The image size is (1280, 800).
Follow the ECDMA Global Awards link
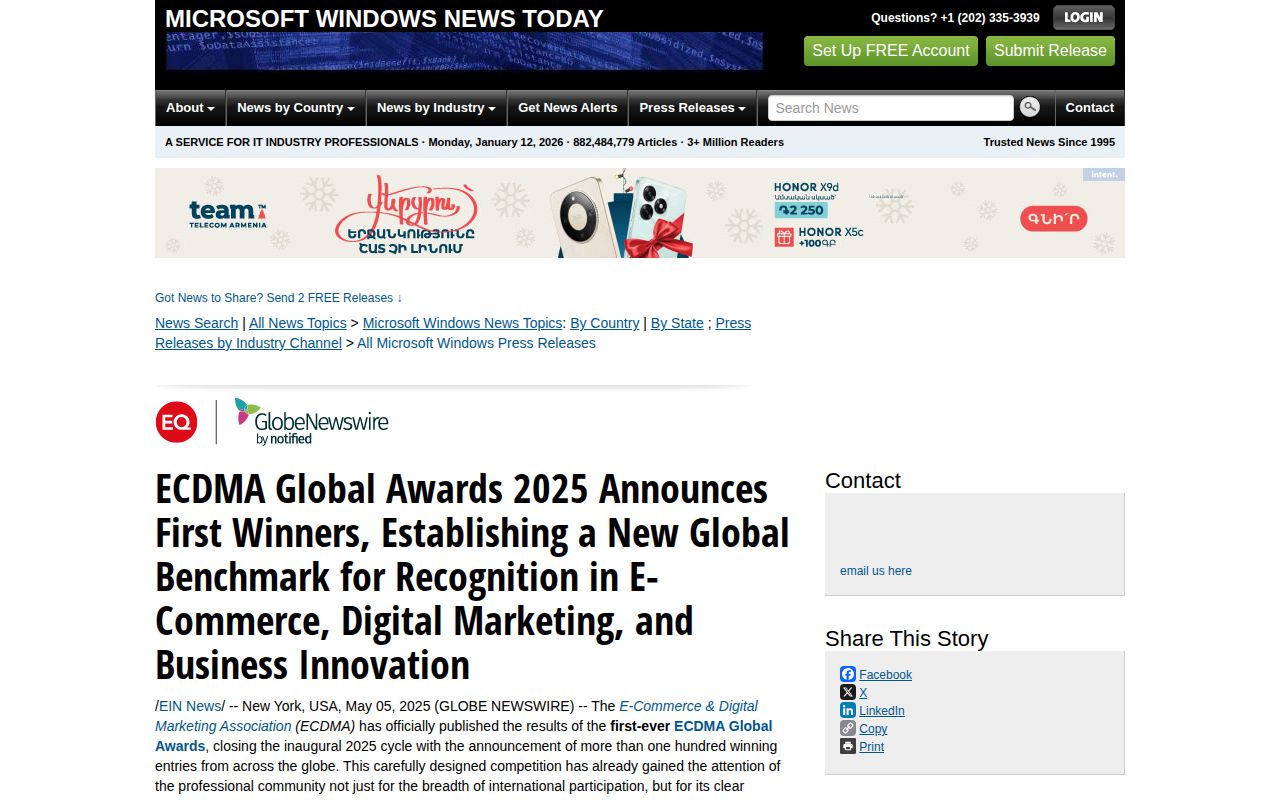pos(722,726)
